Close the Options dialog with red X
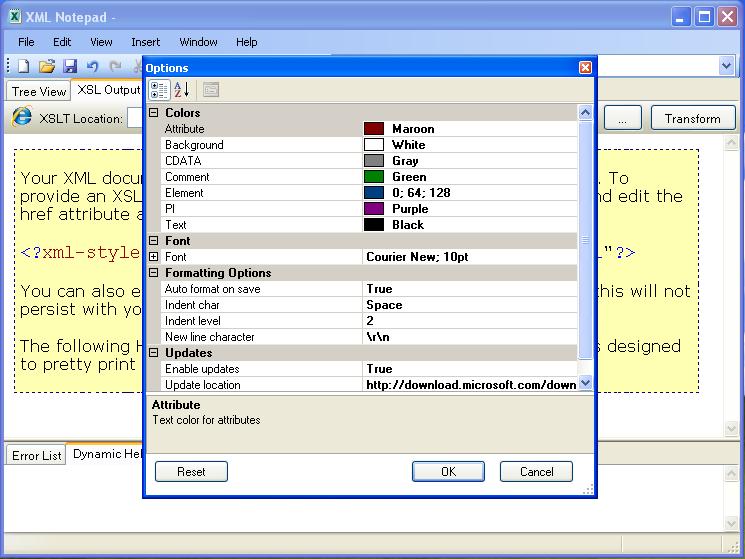 pyautogui.click(x=585, y=67)
